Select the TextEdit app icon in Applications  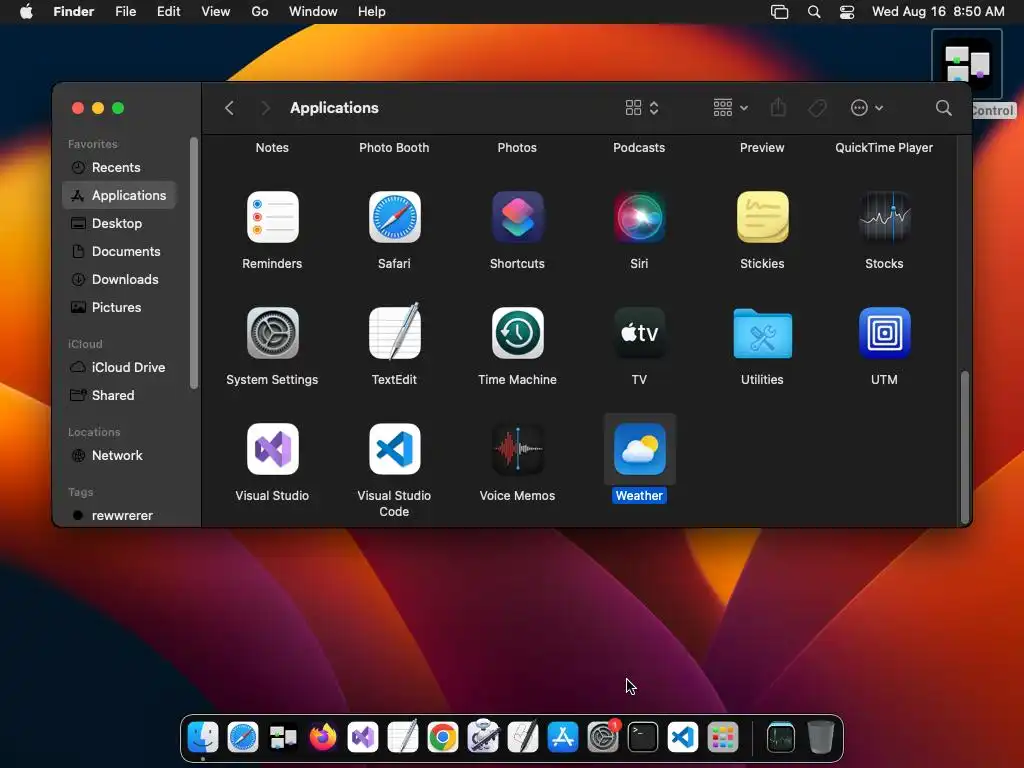point(394,332)
